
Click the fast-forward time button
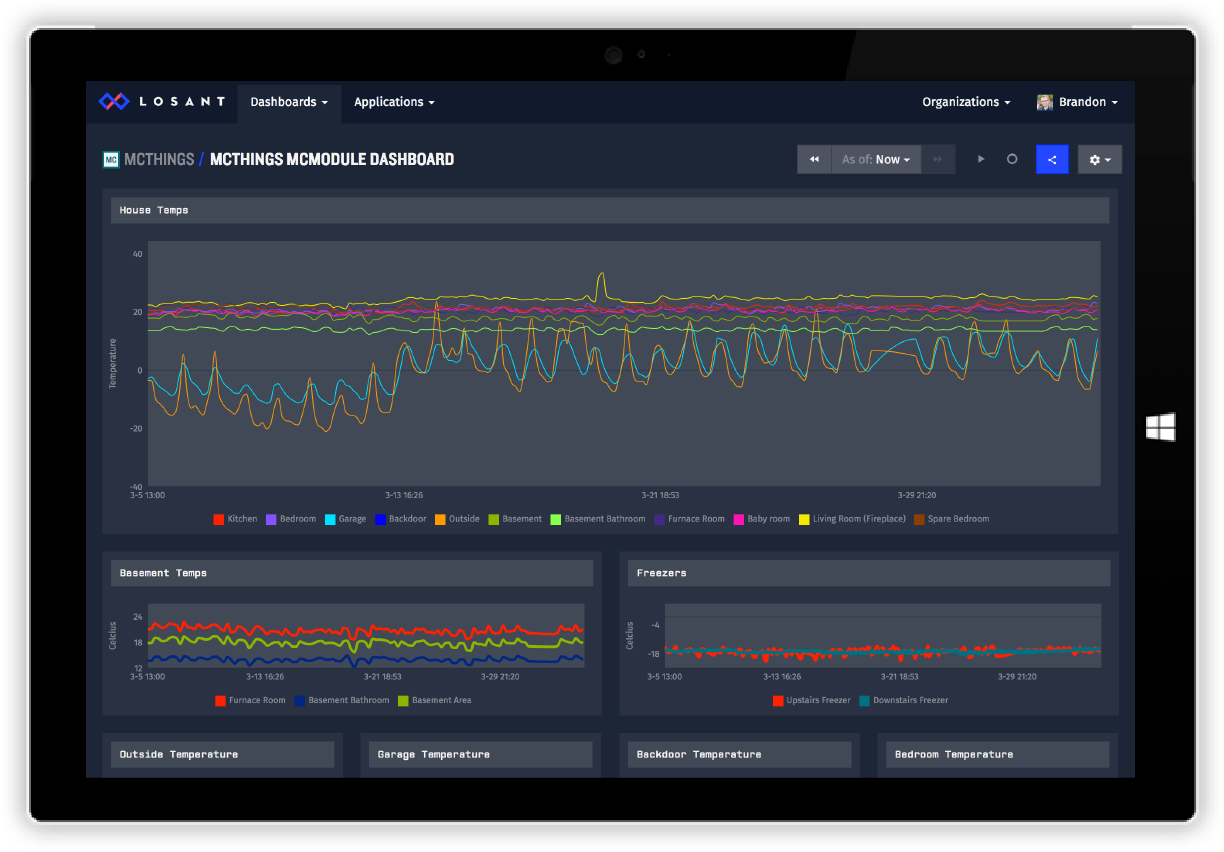pos(938,160)
